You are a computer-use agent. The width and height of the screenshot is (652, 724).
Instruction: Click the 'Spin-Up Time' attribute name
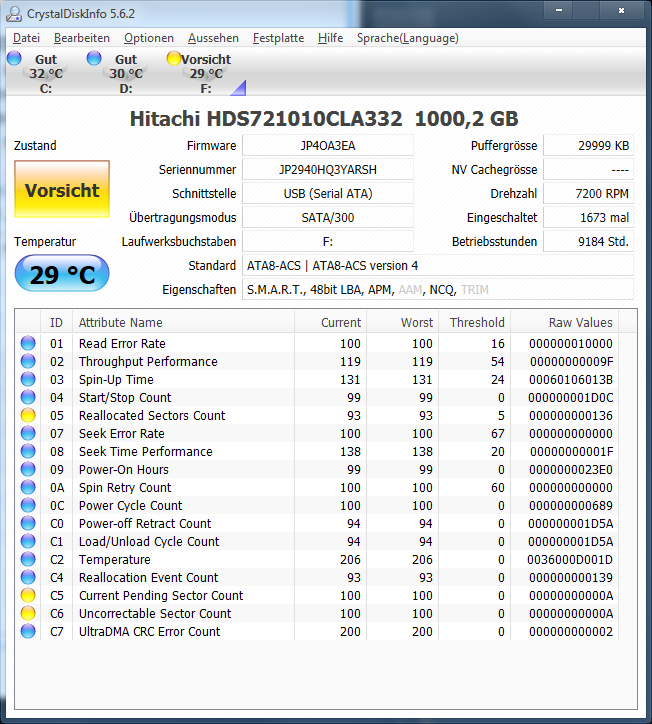click(x=116, y=380)
